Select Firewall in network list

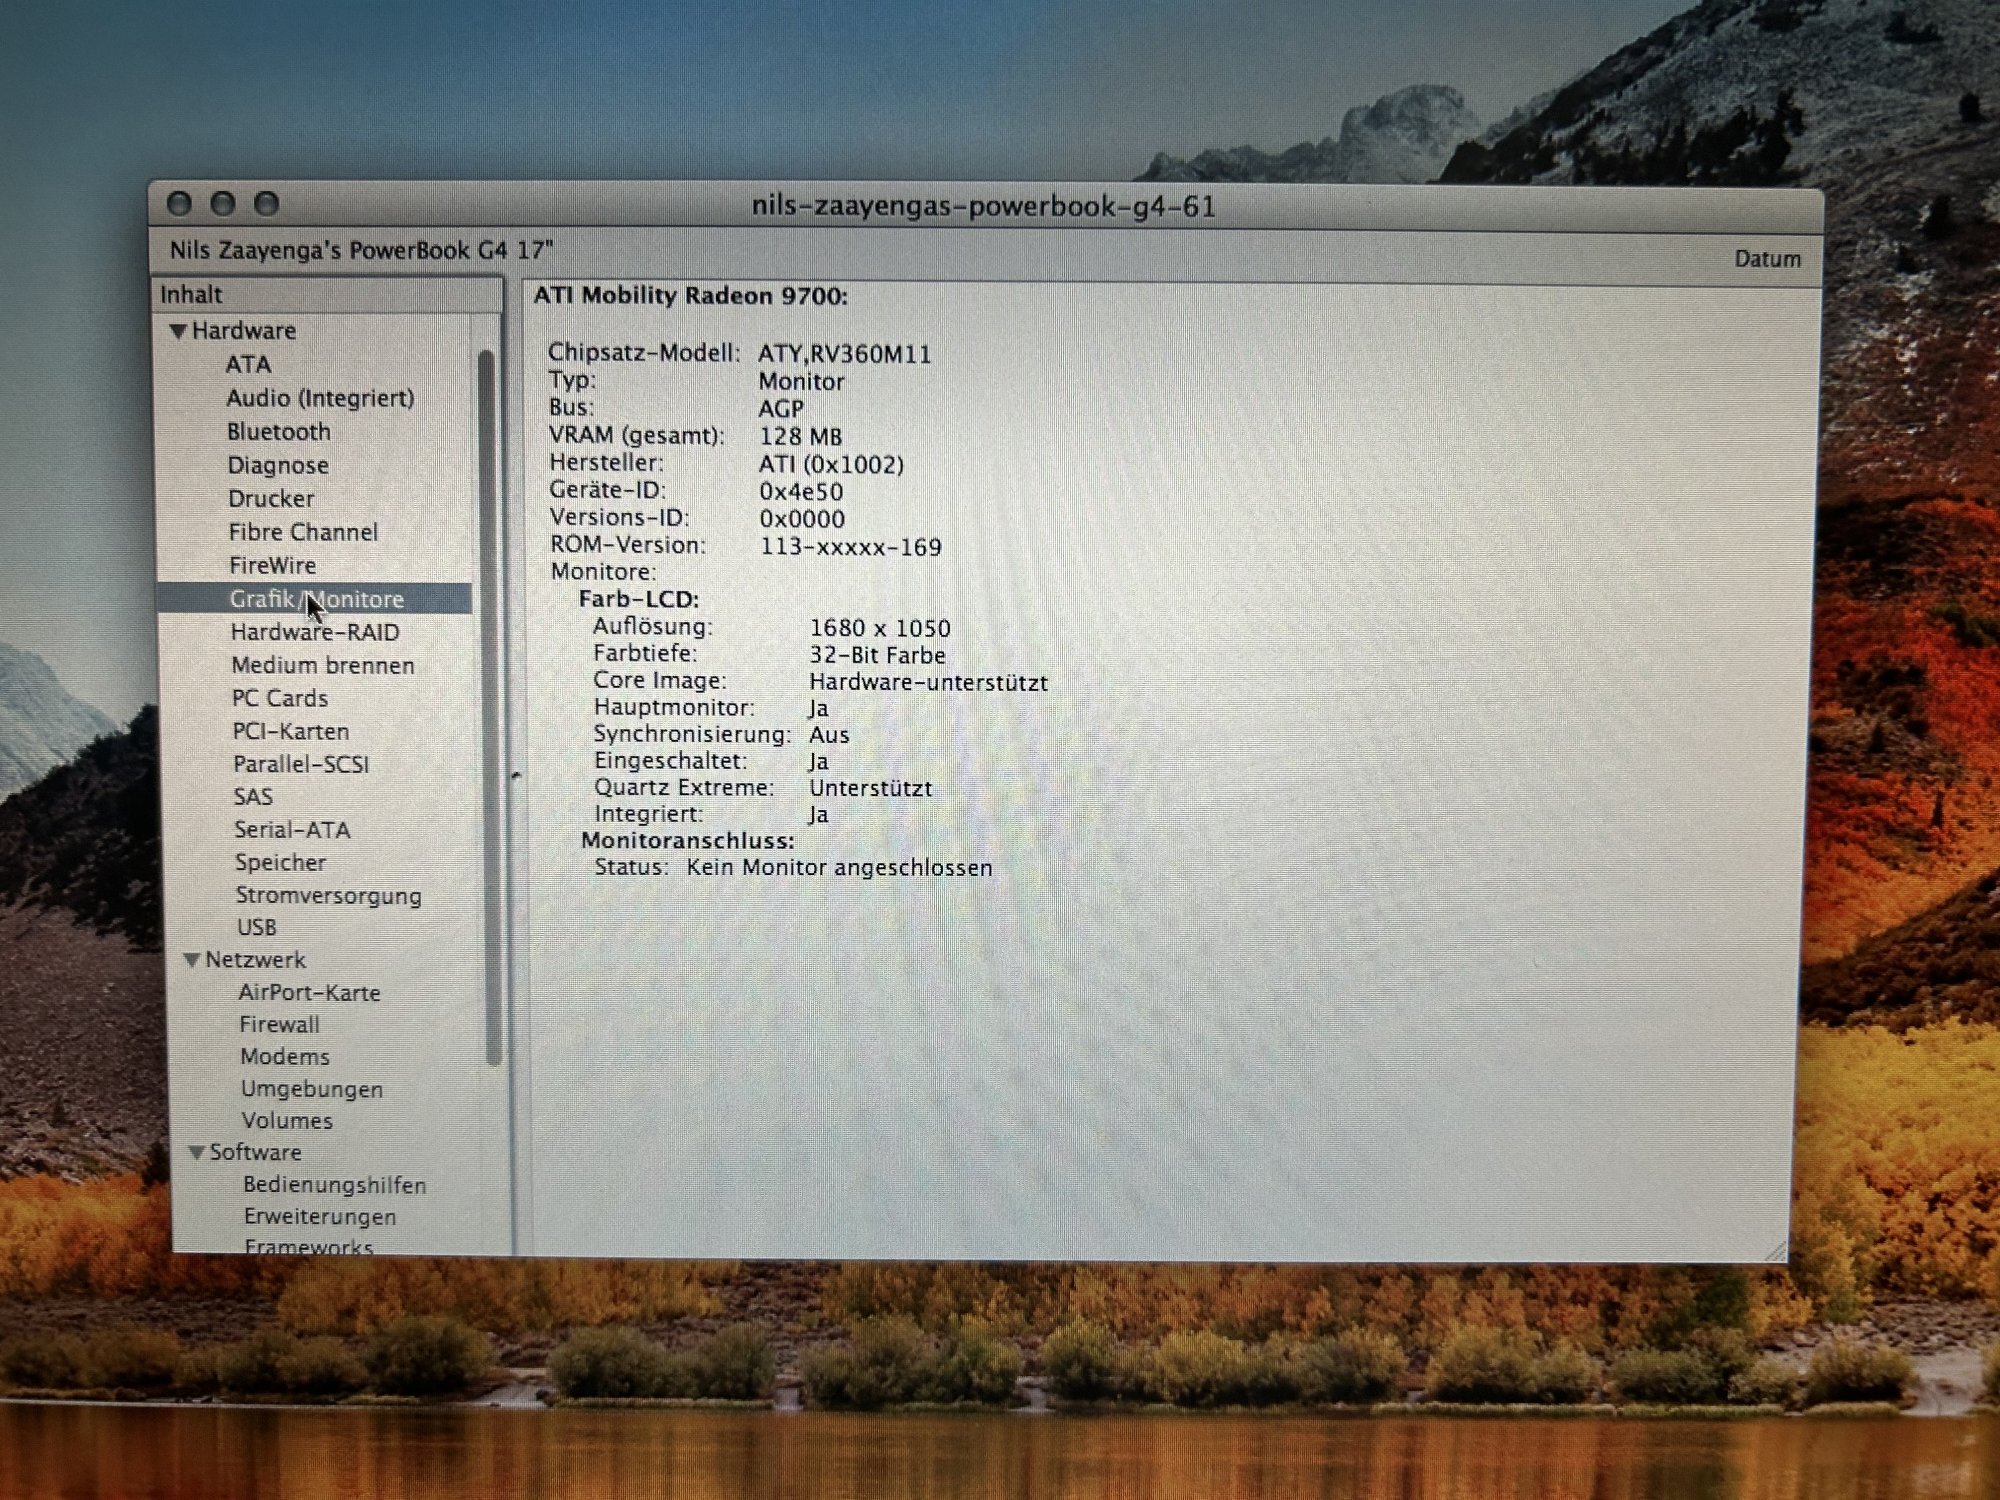[x=279, y=1025]
